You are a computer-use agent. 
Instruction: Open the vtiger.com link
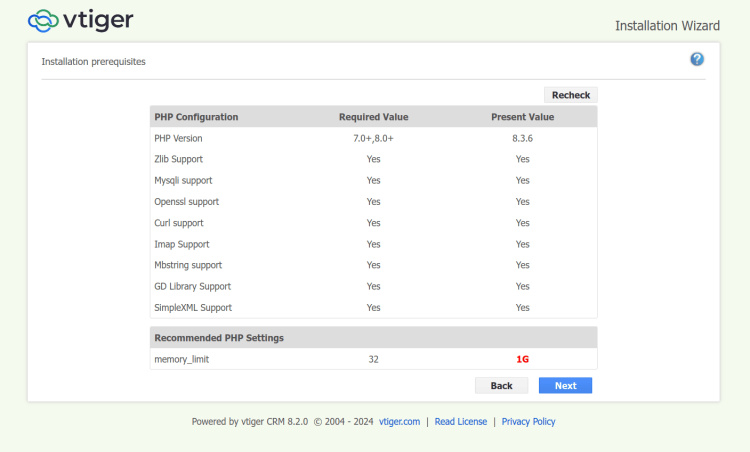point(399,422)
